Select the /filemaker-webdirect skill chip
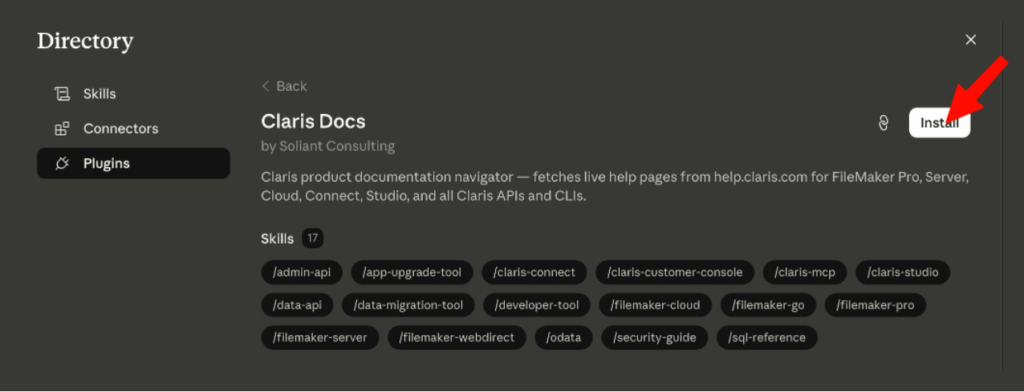1024x392 pixels. (456, 338)
